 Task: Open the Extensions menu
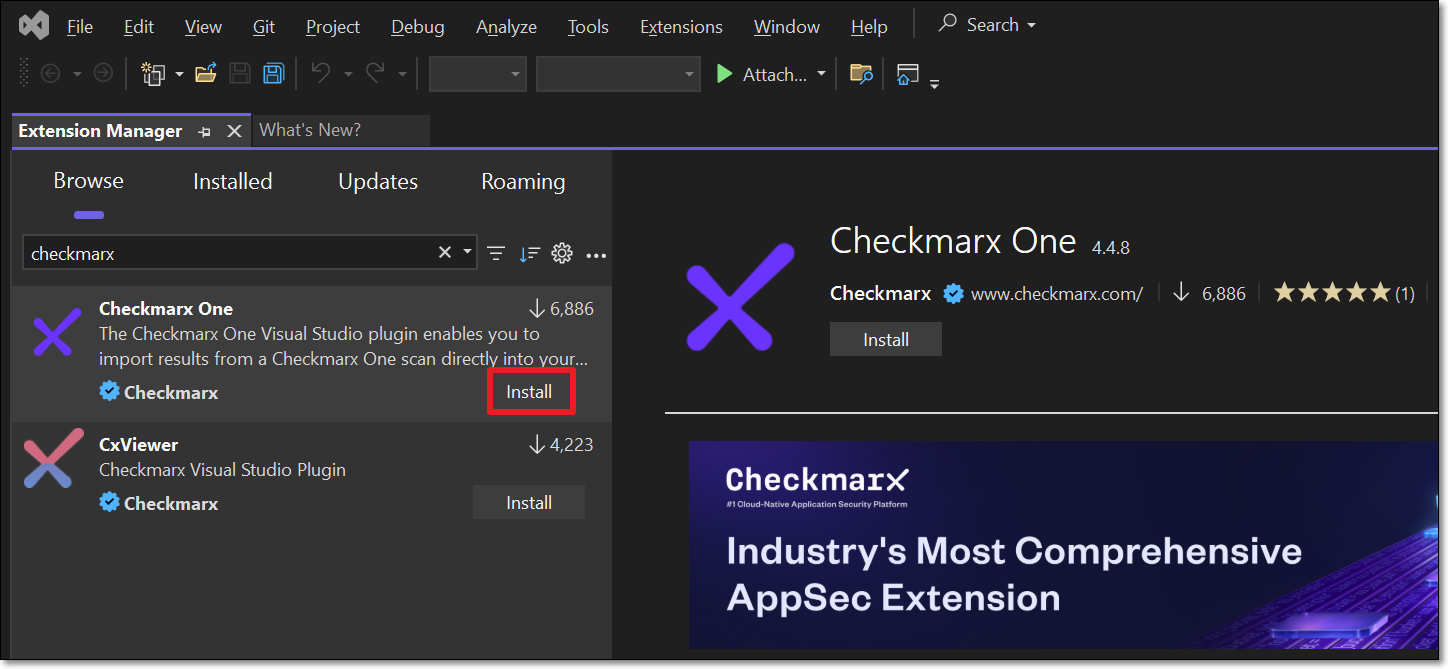coord(681,27)
